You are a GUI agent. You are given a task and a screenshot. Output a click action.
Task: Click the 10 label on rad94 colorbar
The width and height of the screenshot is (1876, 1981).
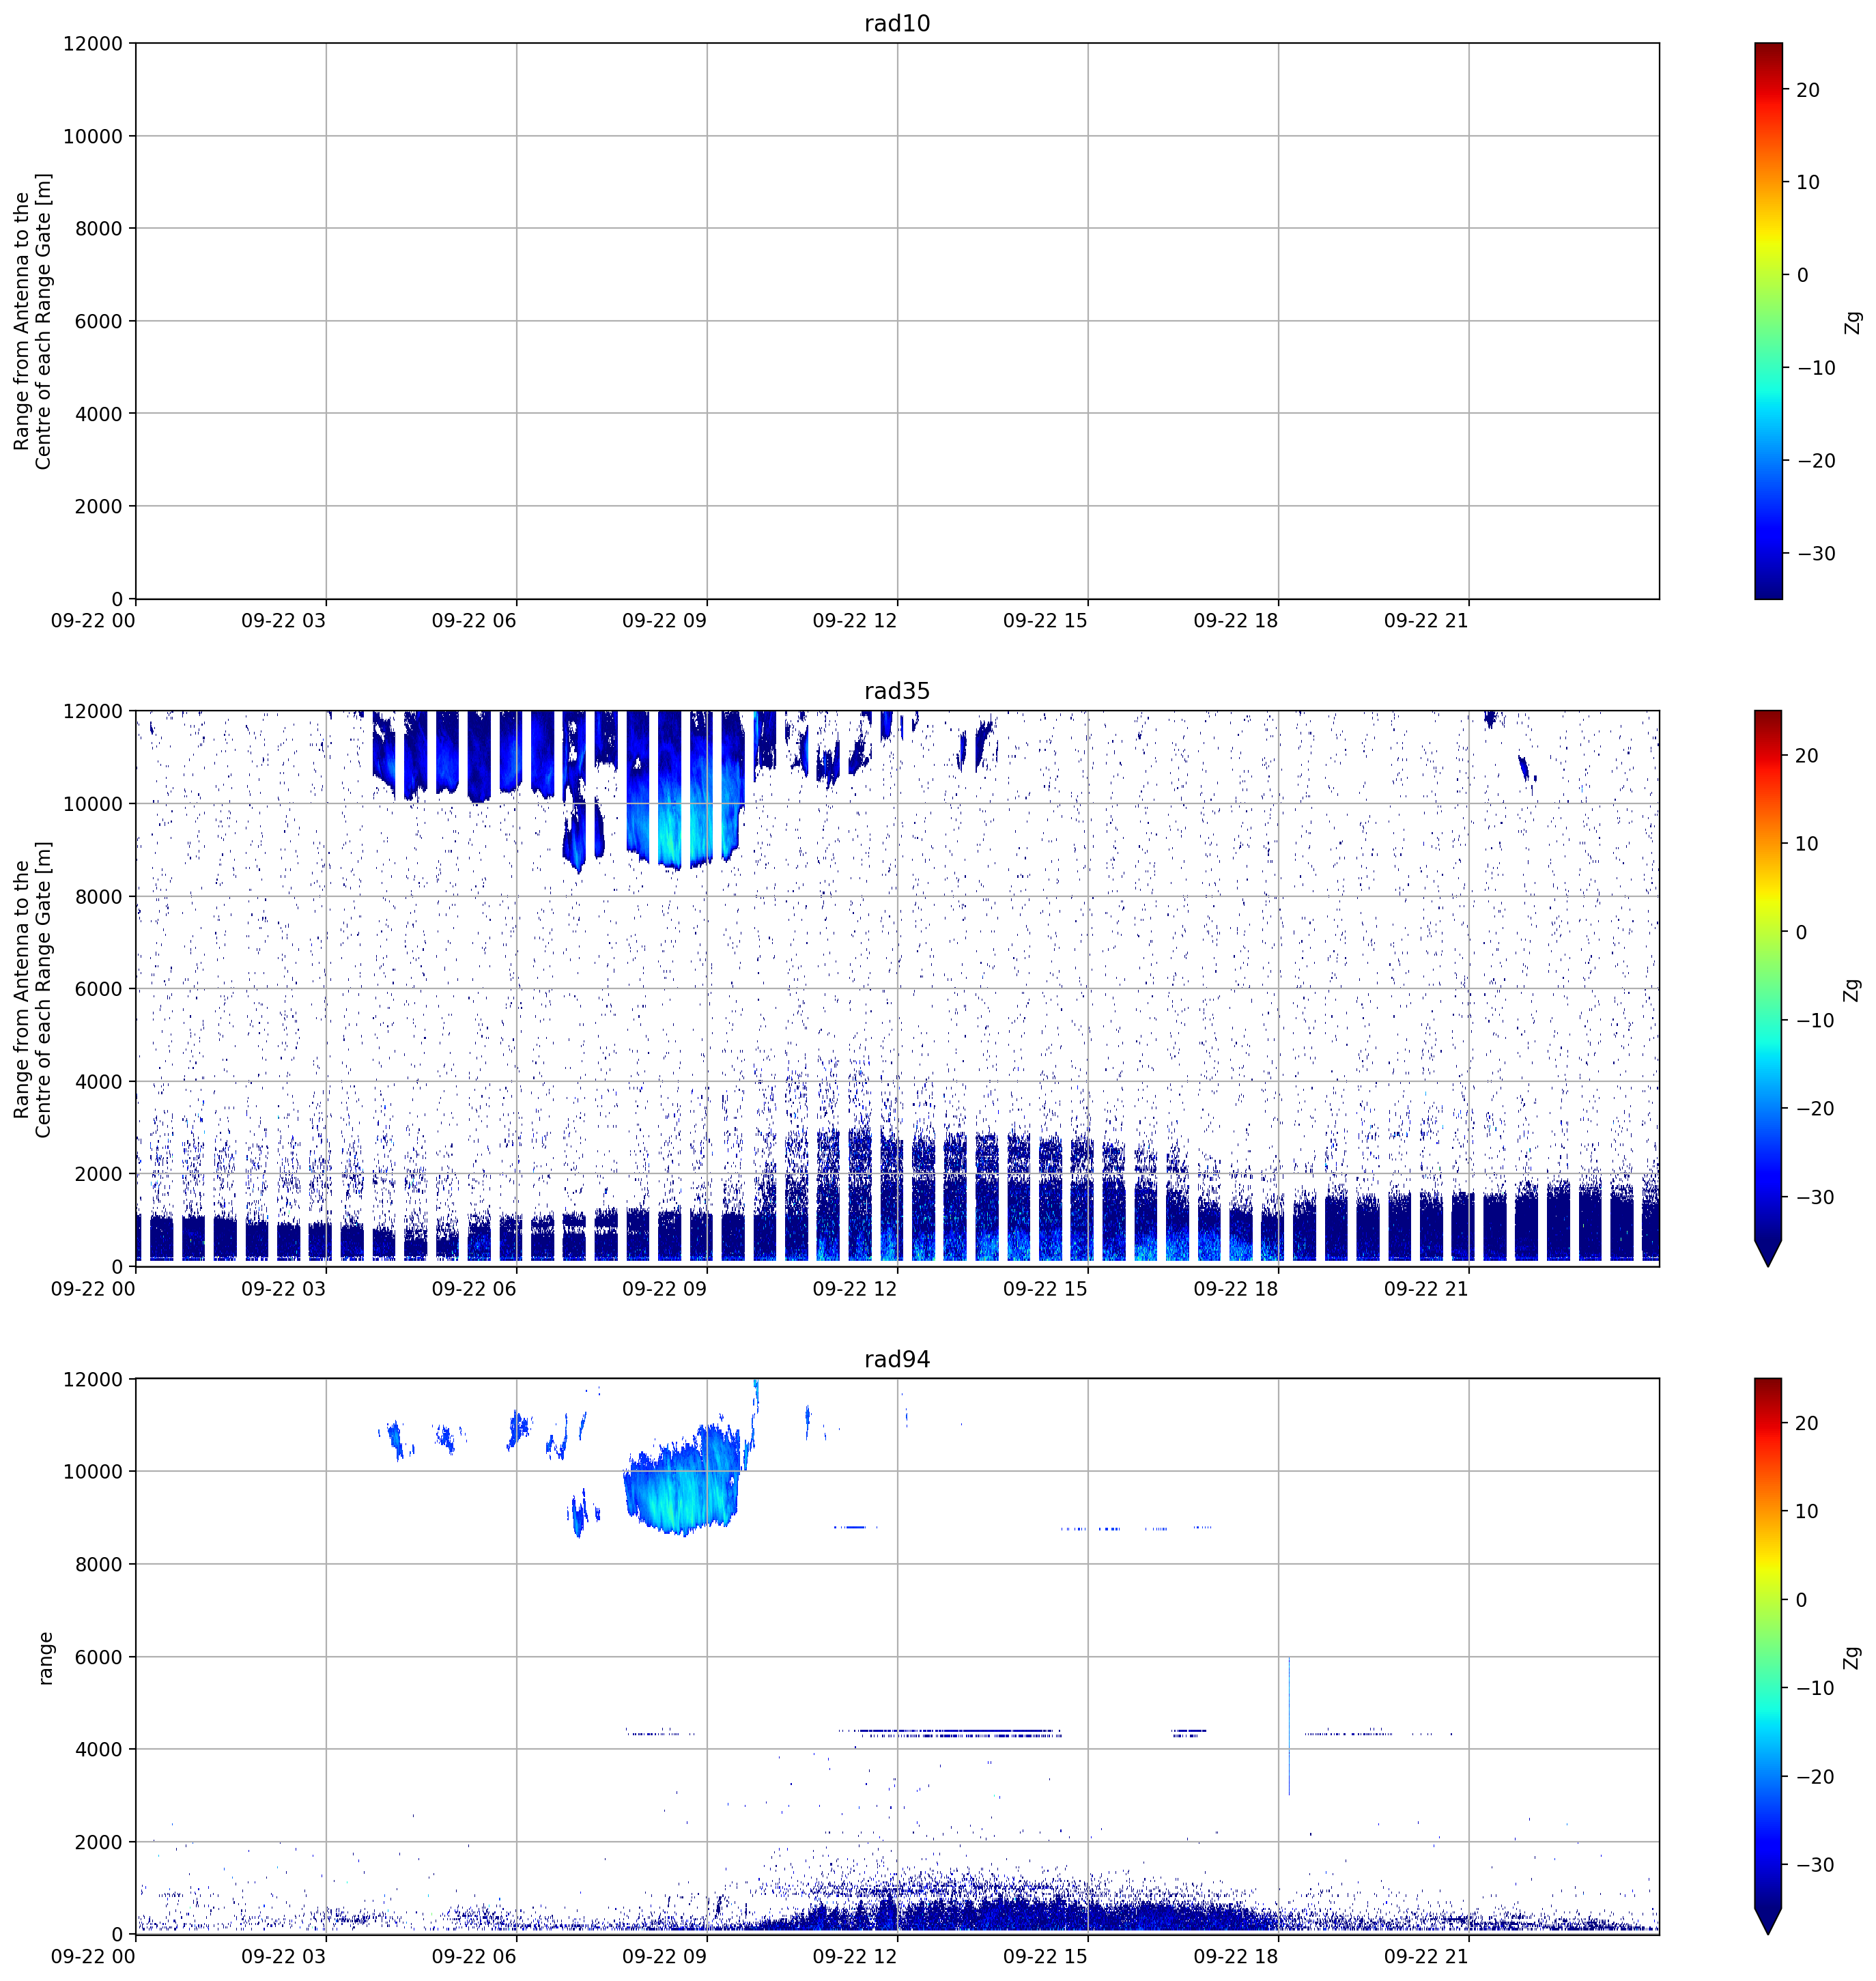[1808, 1511]
